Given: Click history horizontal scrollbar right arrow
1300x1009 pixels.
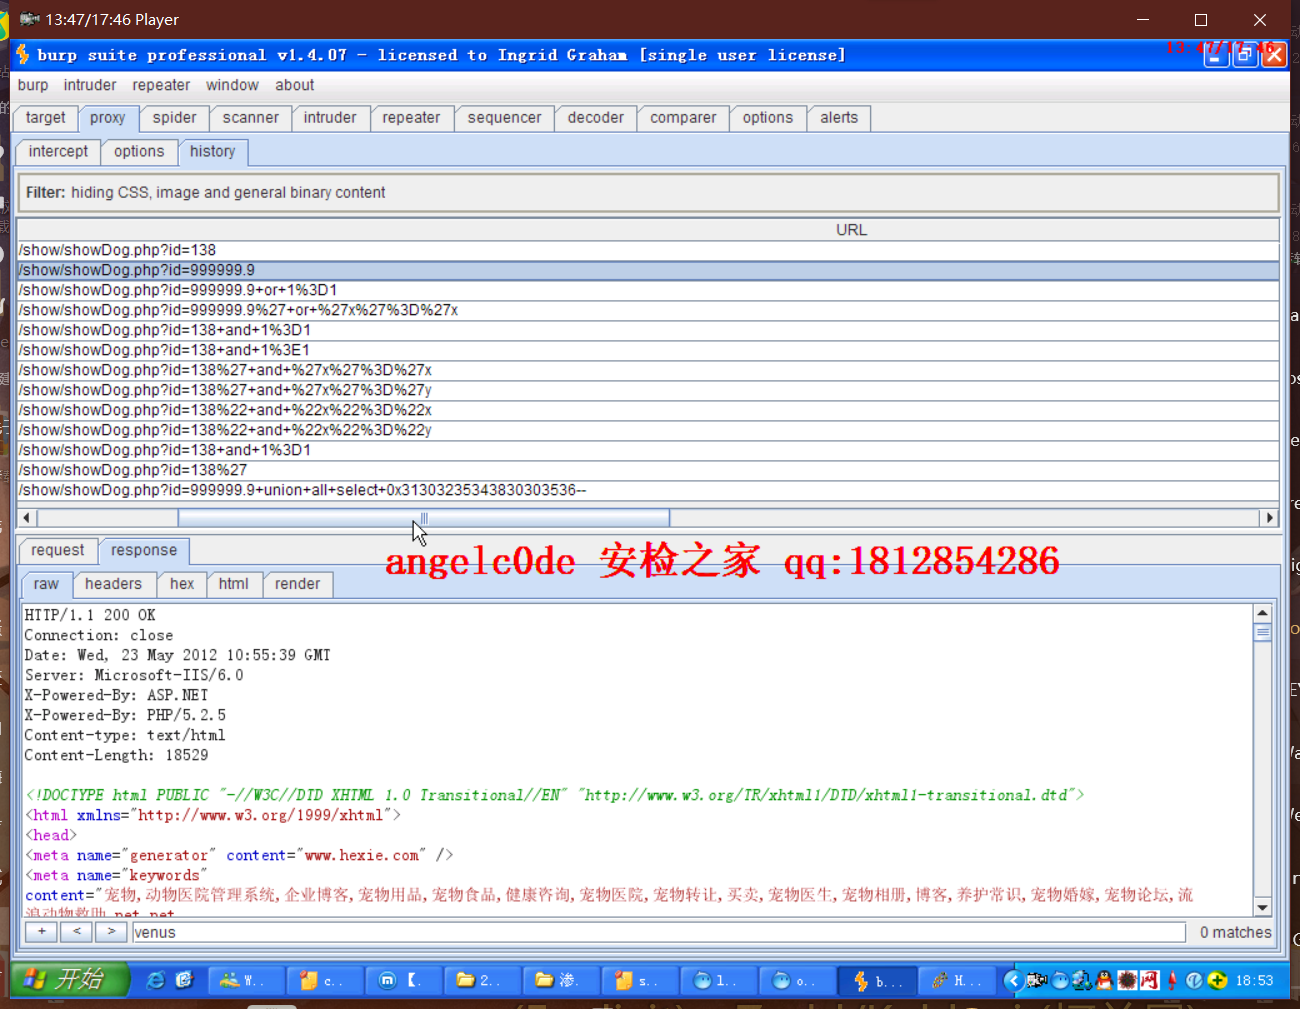Looking at the screenshot, I should [x=1270, y=518].
